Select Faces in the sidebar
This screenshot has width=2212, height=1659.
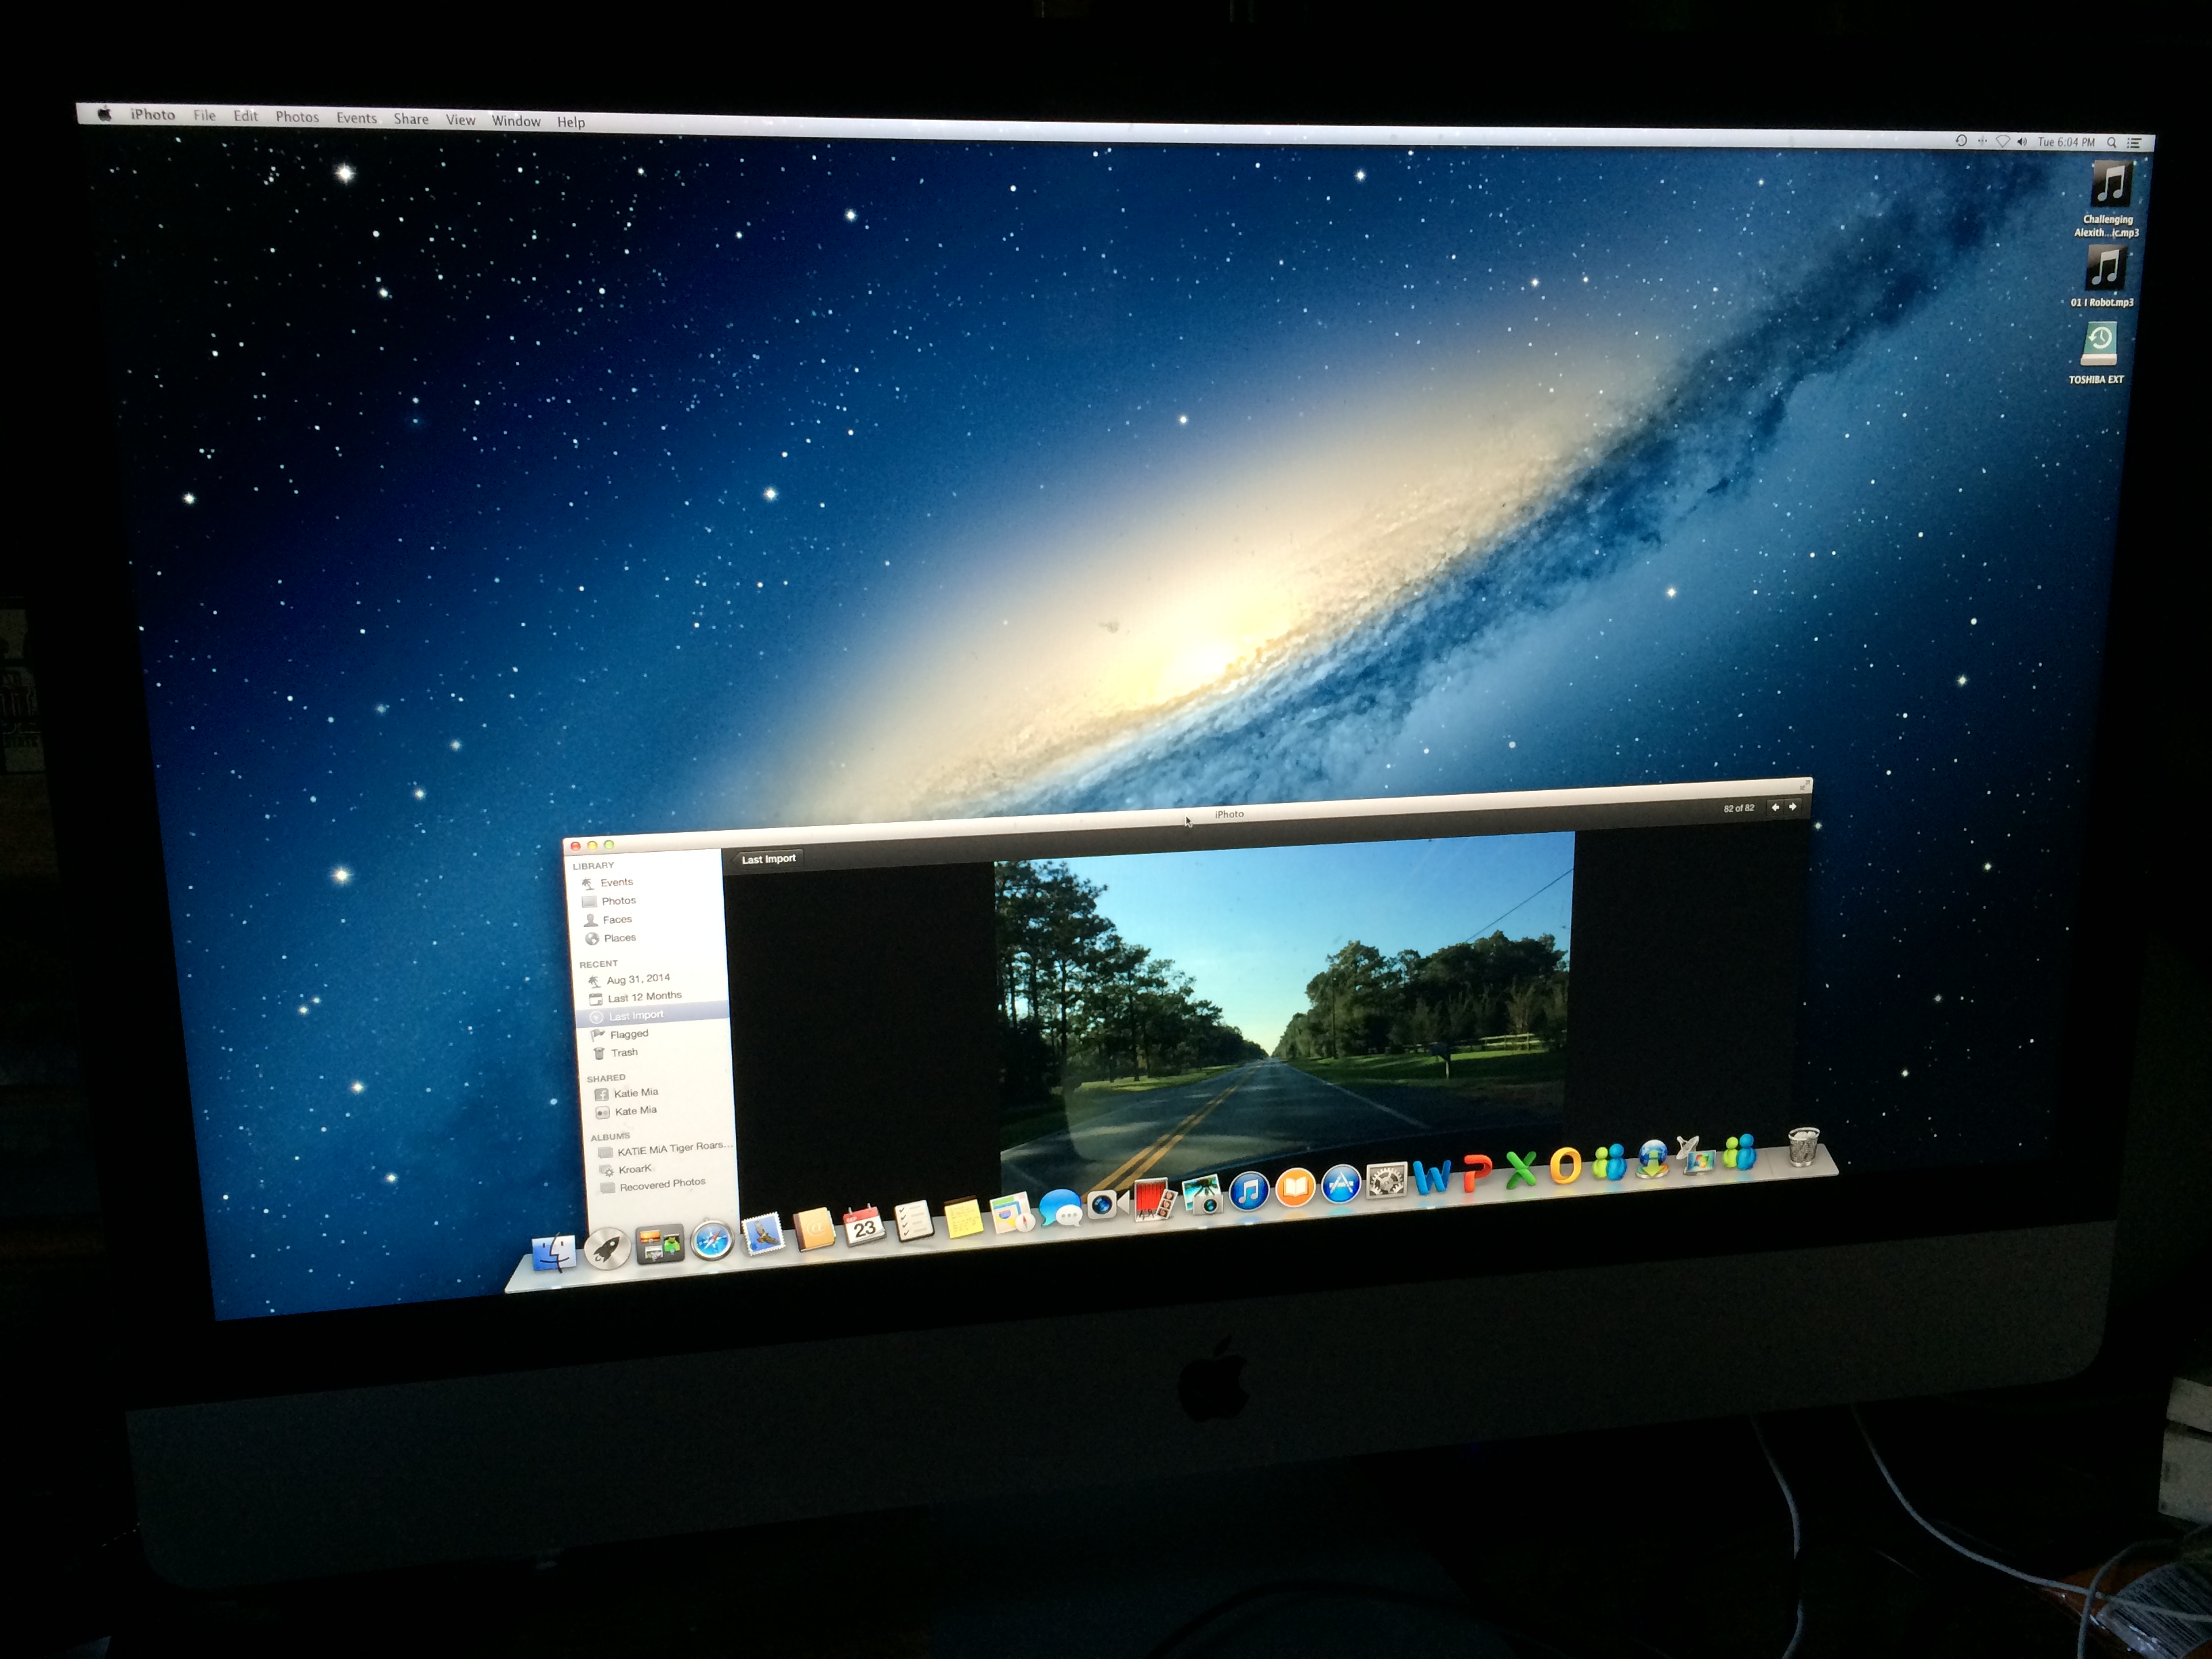[x=617, y=919]
